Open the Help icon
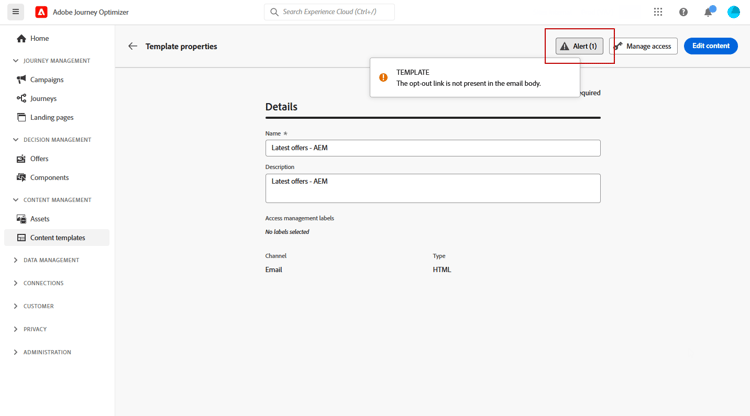 683,12
